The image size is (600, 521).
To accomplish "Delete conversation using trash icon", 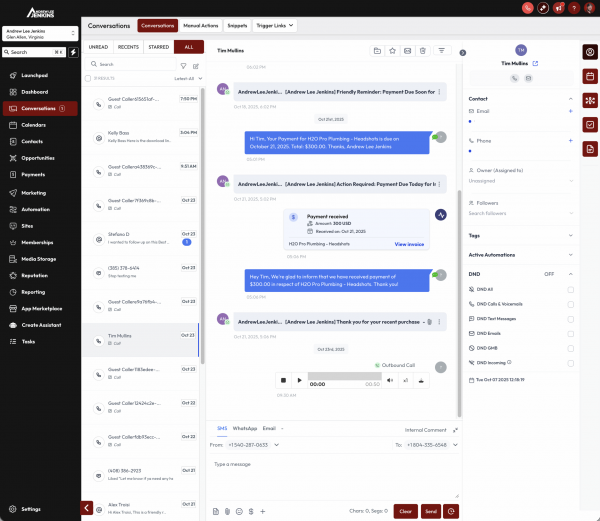I will point(423,50).
